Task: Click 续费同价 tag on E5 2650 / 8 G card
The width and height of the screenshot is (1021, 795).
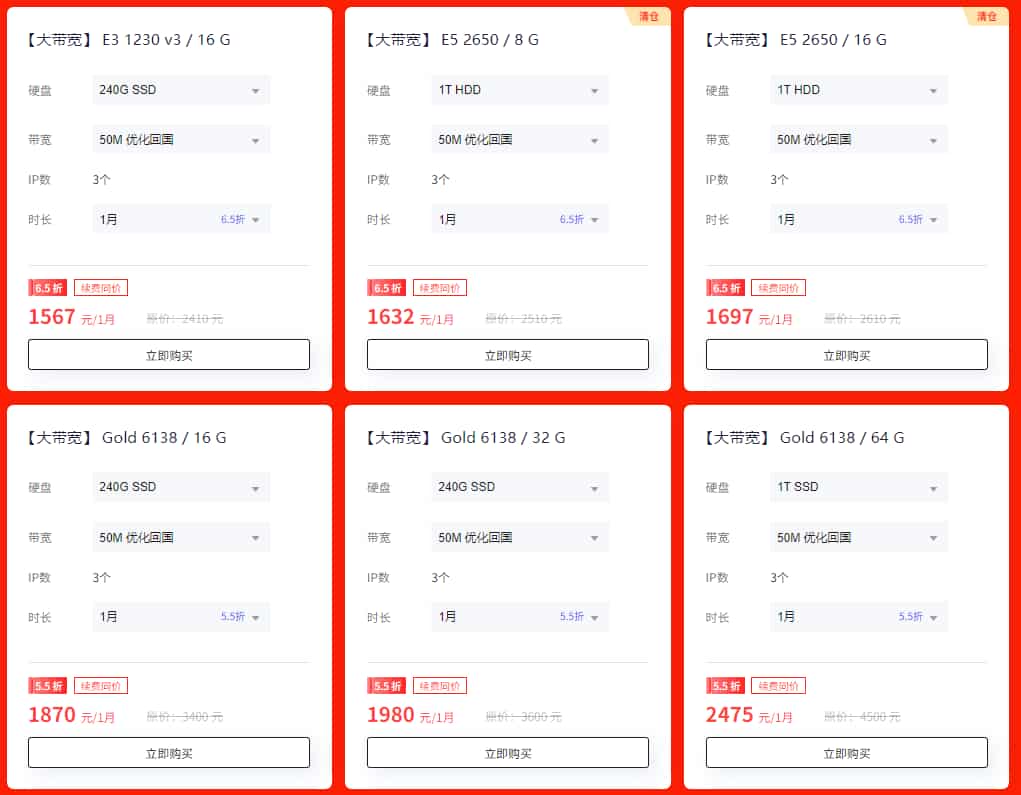Action: click(x=440, y=288)
